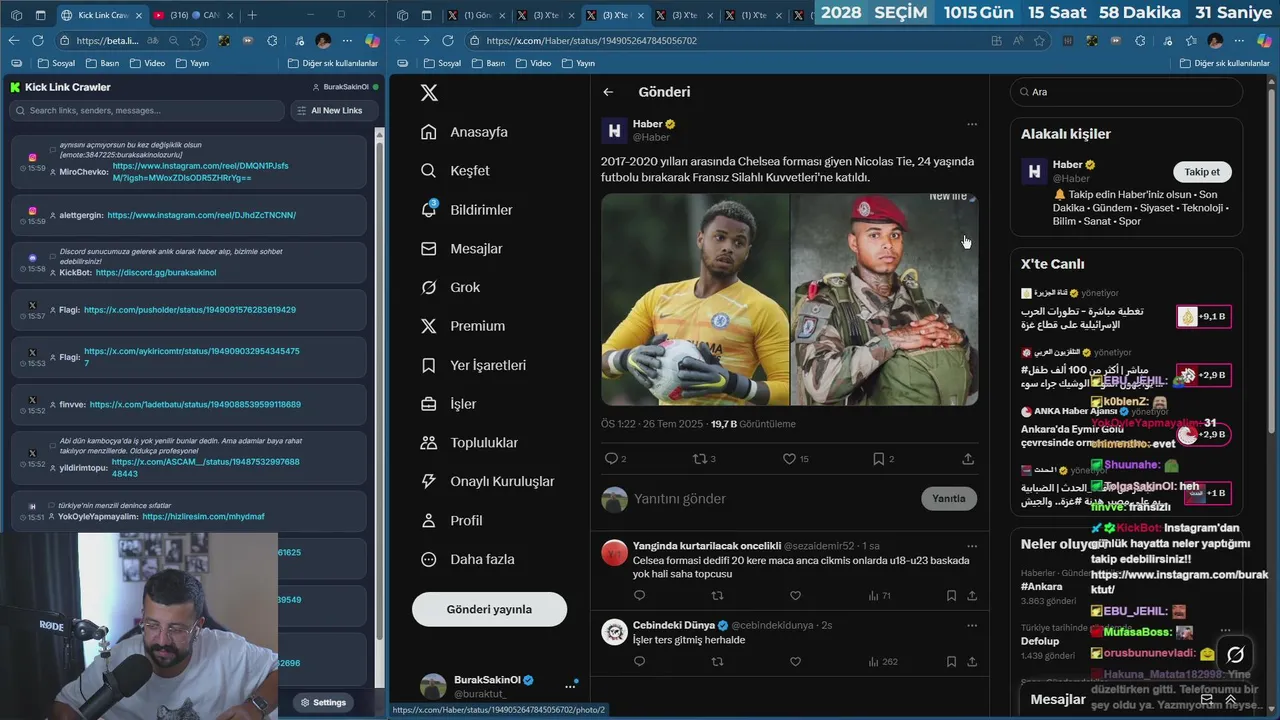1280x720 pixels.
Task: Open ANKA Haber Ajansı live broadcast
Action: click(1125, 427)
